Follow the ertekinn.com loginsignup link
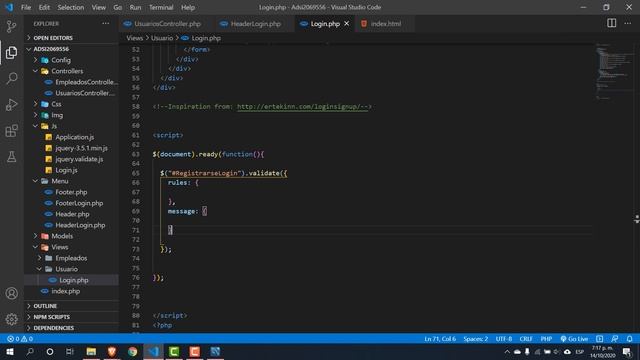640x360 pixels. (x=302, y=107)
